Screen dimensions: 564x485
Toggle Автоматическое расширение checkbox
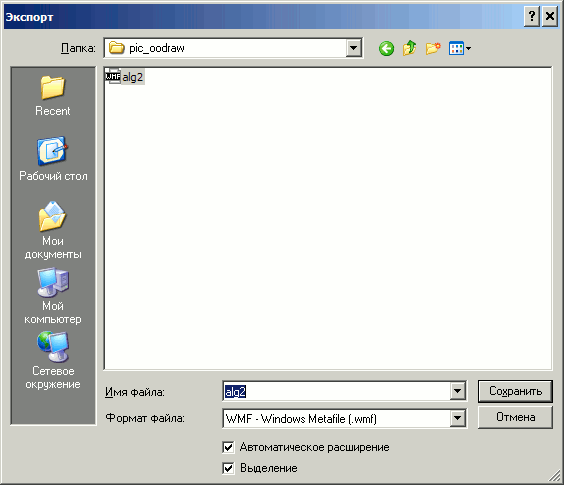click(x=228, y=447)
